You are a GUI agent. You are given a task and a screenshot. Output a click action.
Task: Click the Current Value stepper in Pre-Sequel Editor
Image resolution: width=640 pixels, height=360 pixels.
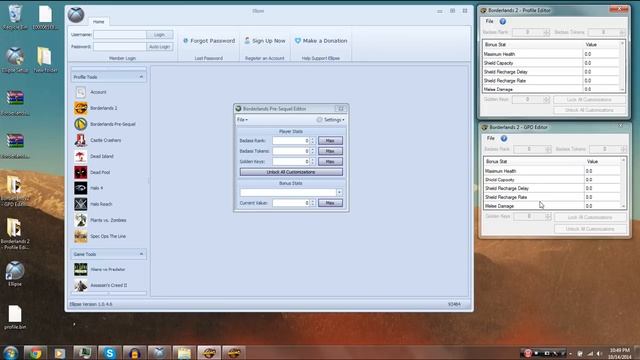click(x=313, y=203)
